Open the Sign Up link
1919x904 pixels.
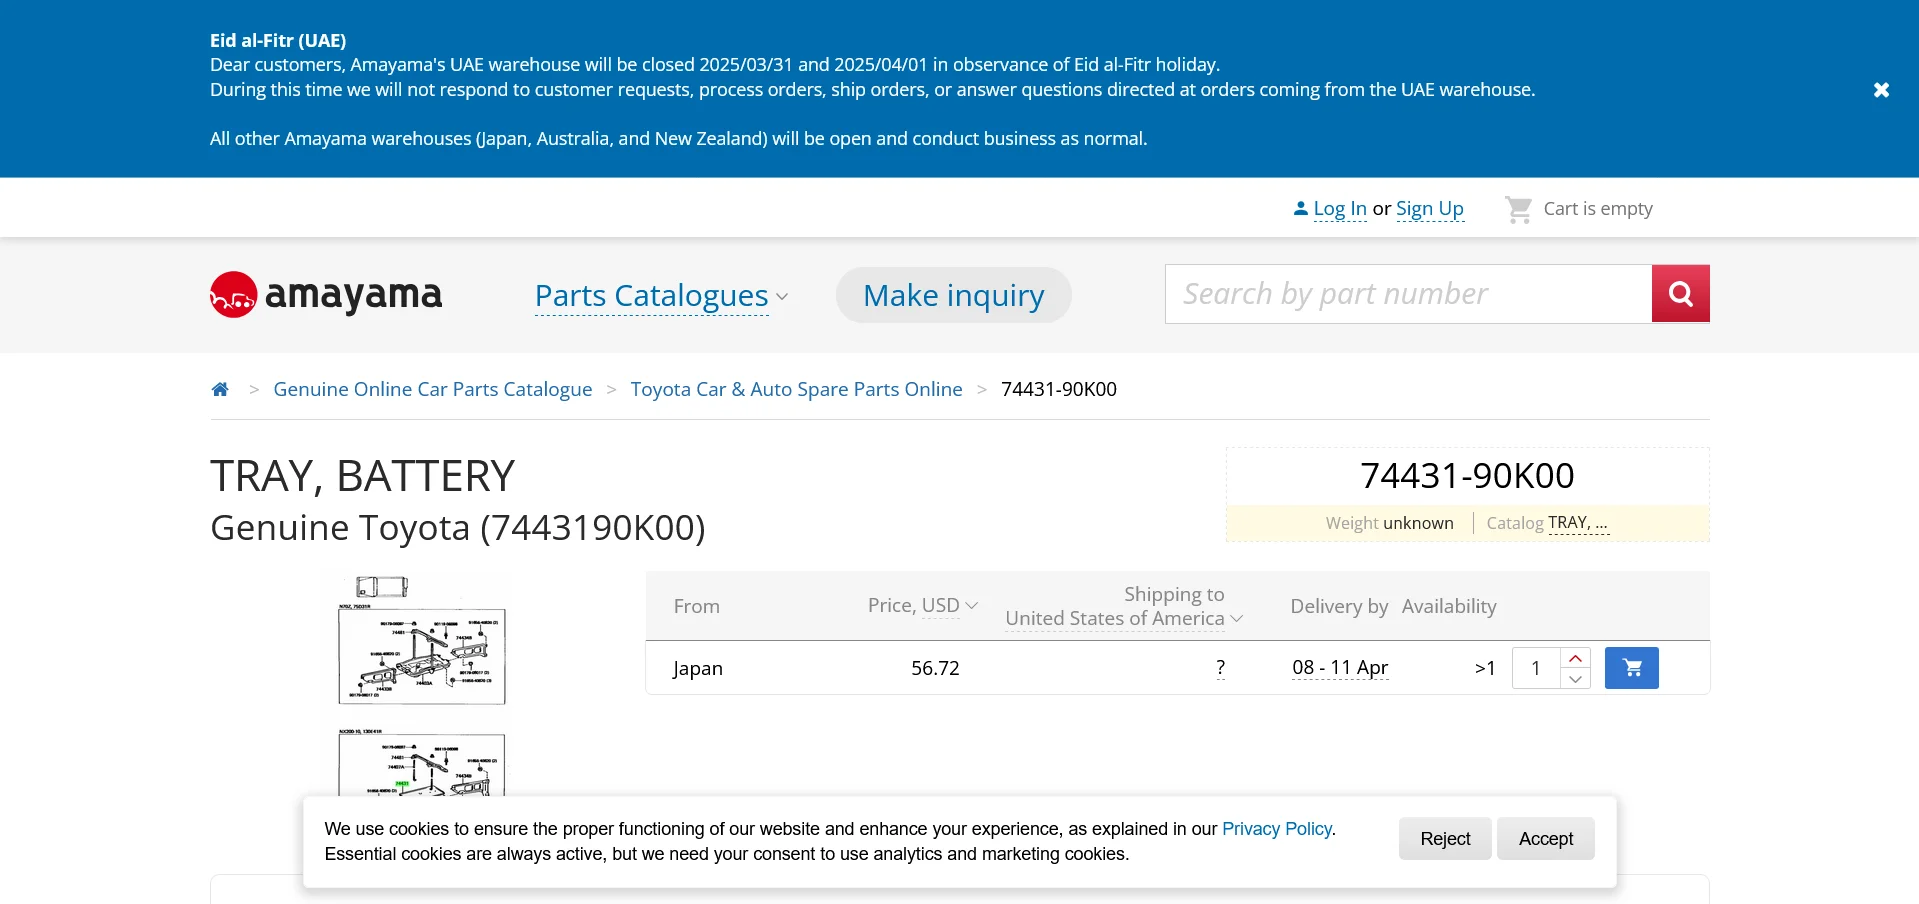(x=1429, y=209)
